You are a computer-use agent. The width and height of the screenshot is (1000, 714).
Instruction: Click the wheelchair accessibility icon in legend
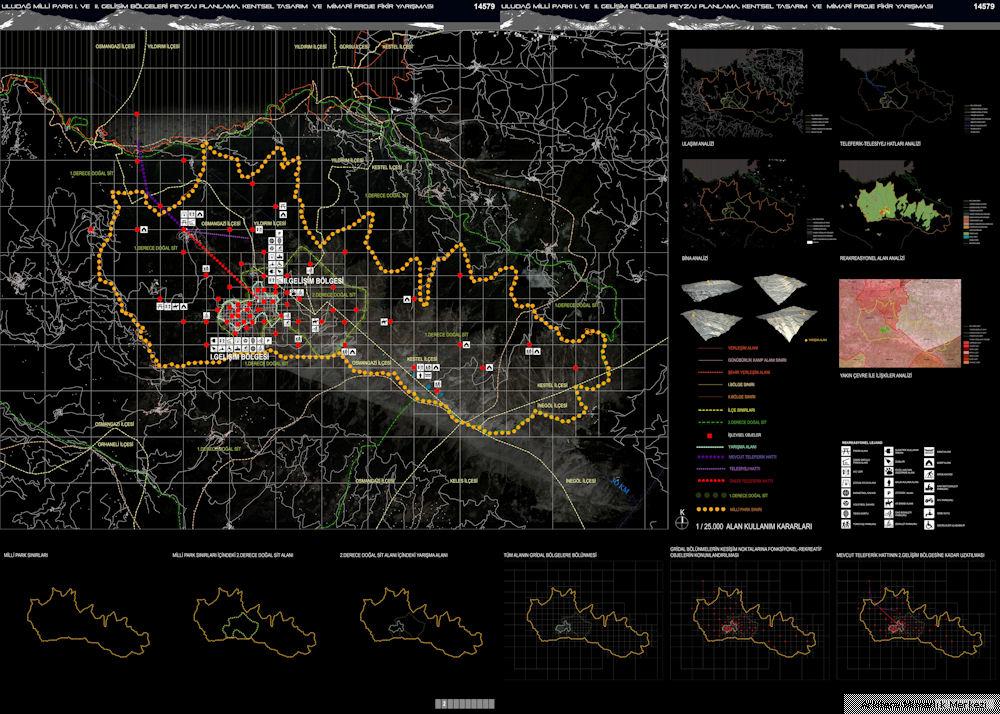tap(929, 525)
